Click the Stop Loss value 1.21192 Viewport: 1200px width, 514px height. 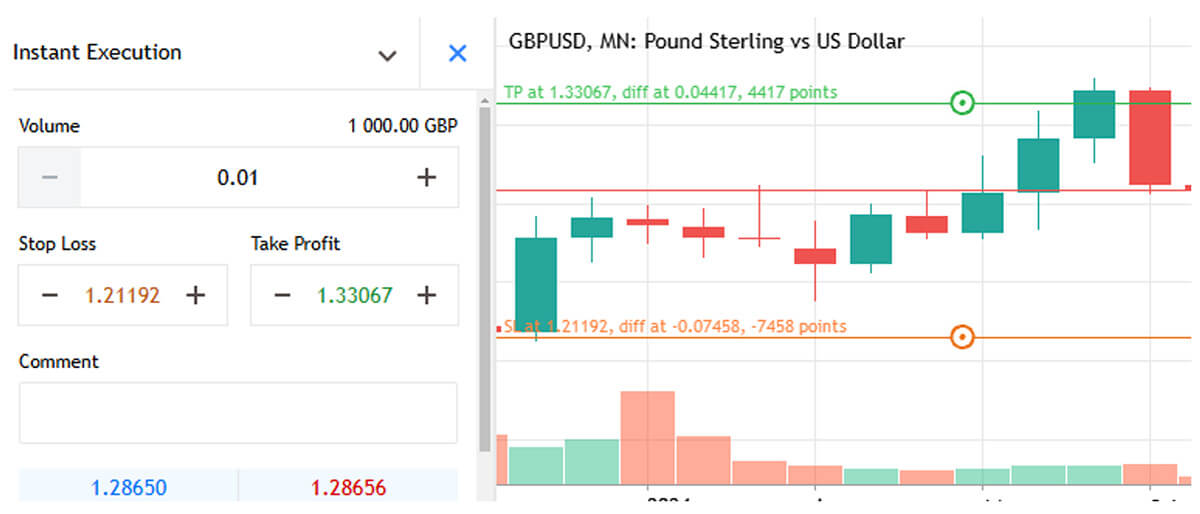click(122, 295)
